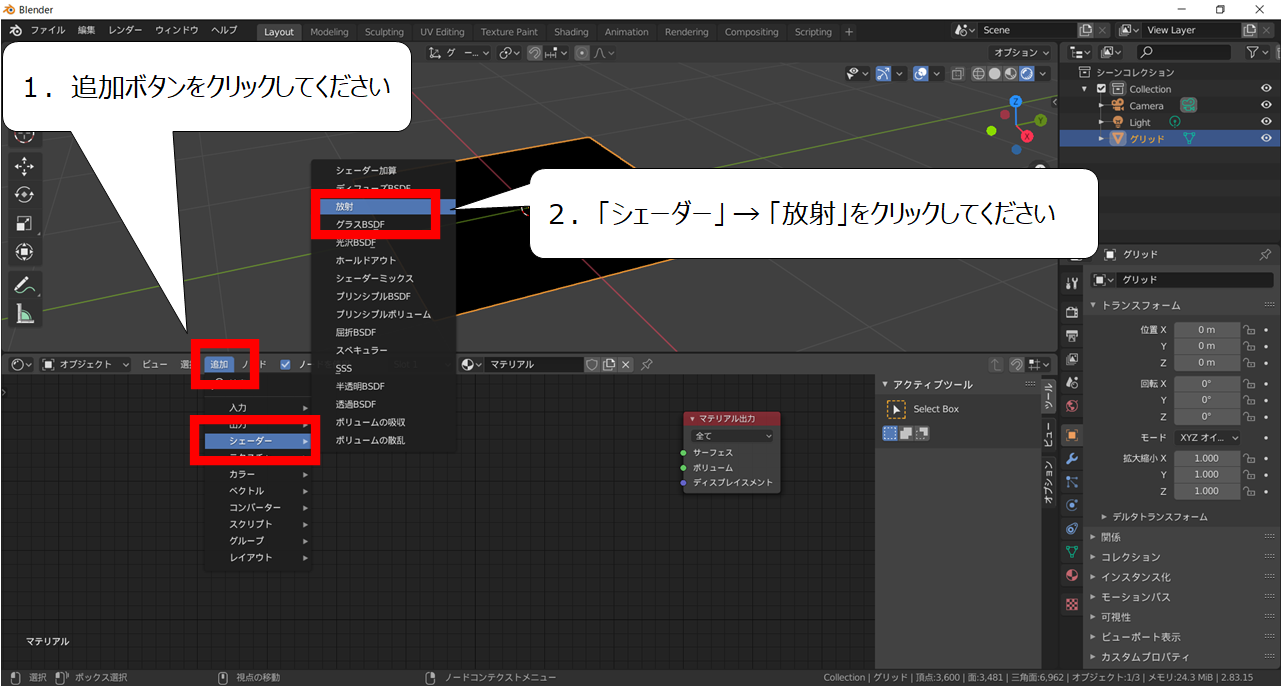The width and height of the screenshot is (1281, 686).
Task: Open the Modifier properties blue wrench tab
Action: [1071, 459]
